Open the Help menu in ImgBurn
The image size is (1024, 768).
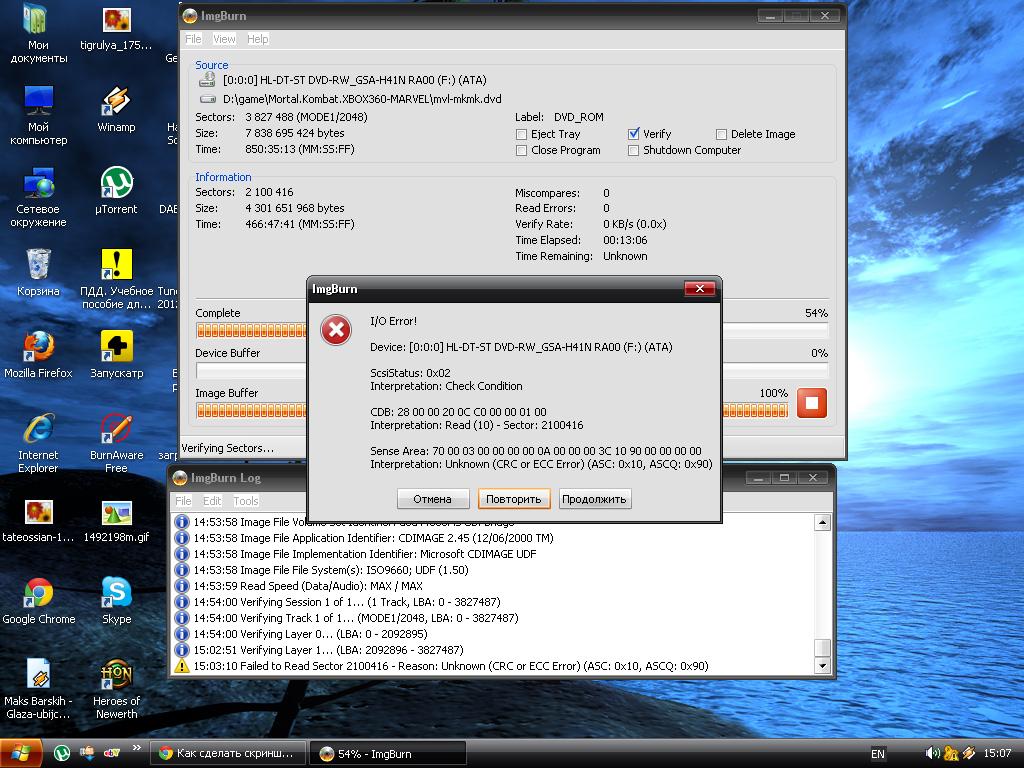tap(257, 39)
